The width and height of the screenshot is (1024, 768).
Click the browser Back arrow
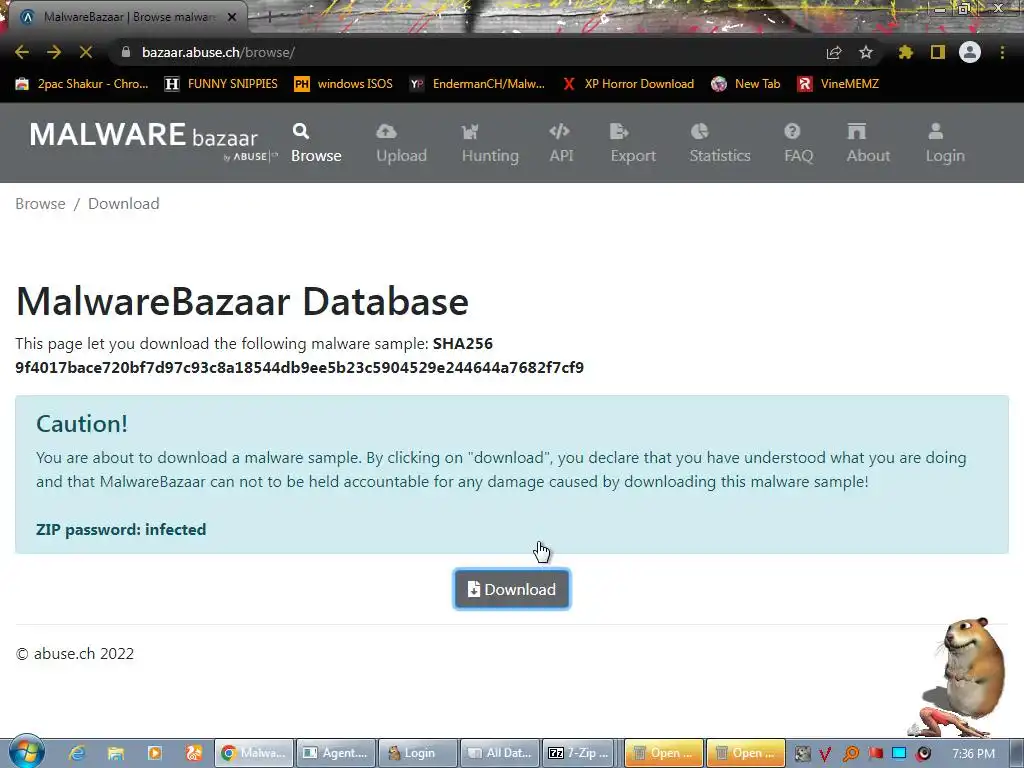tap(22, 52)
